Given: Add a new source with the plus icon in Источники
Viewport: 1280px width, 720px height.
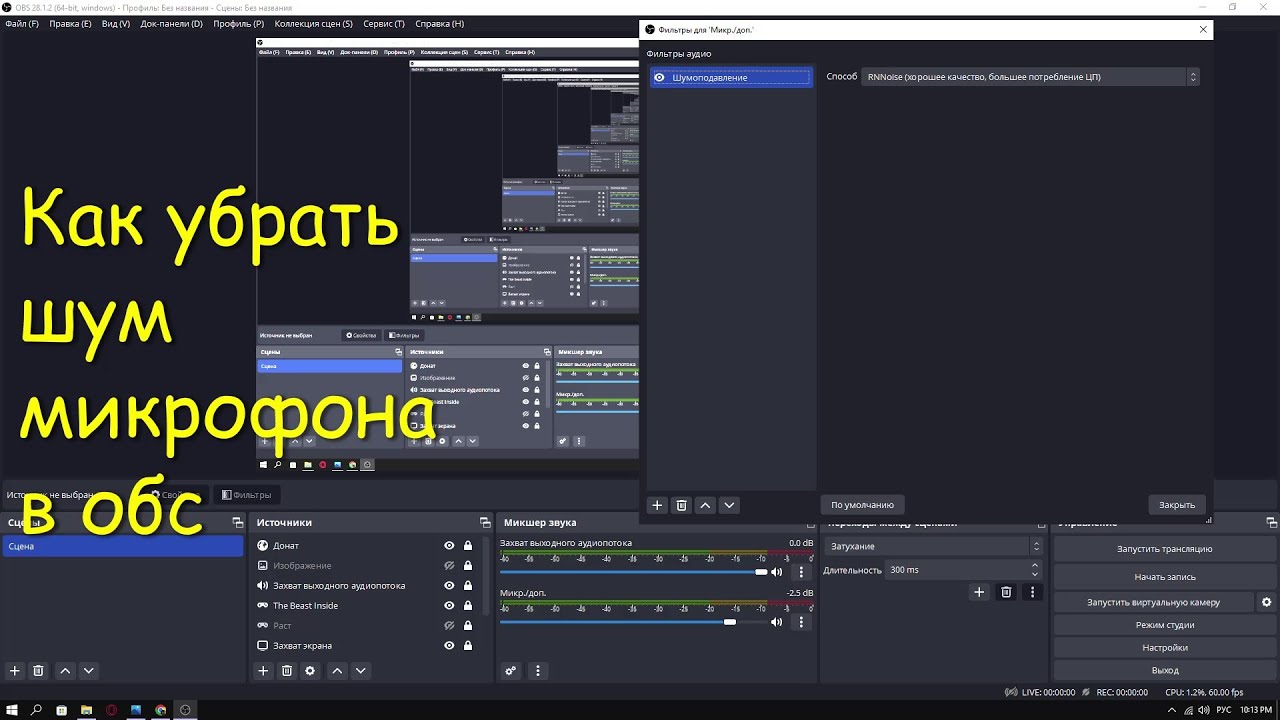Looking at the screenshot, I should coord(263,671).
